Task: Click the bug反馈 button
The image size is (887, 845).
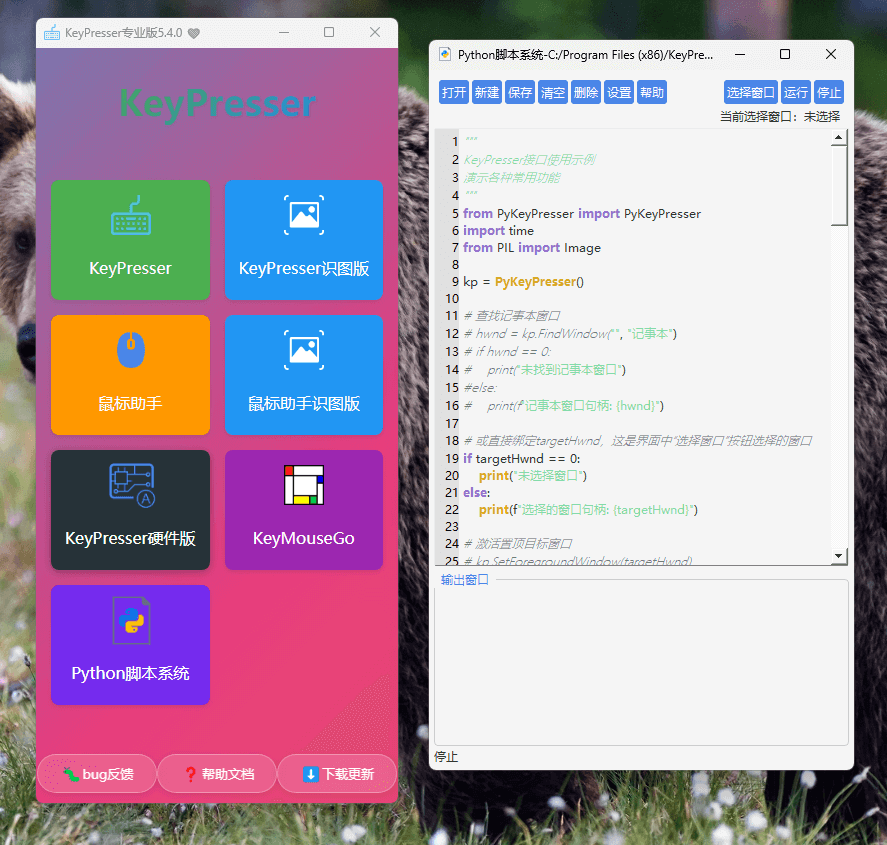Action: [97, 774]
